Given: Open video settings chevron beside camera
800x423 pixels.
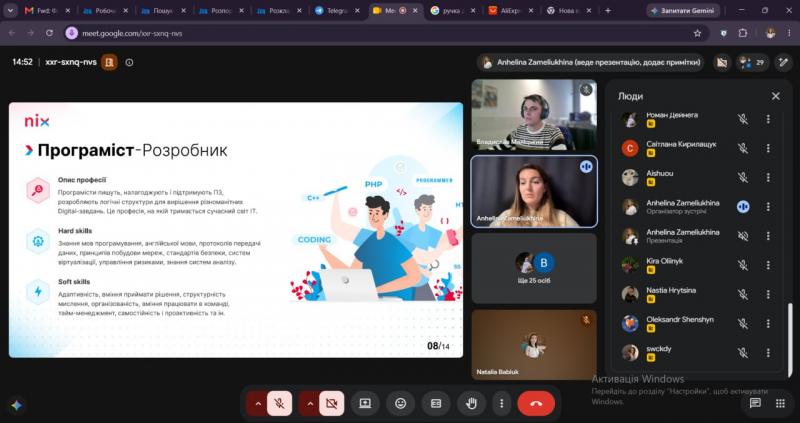Looking at the screenshot, I should 310,404.
